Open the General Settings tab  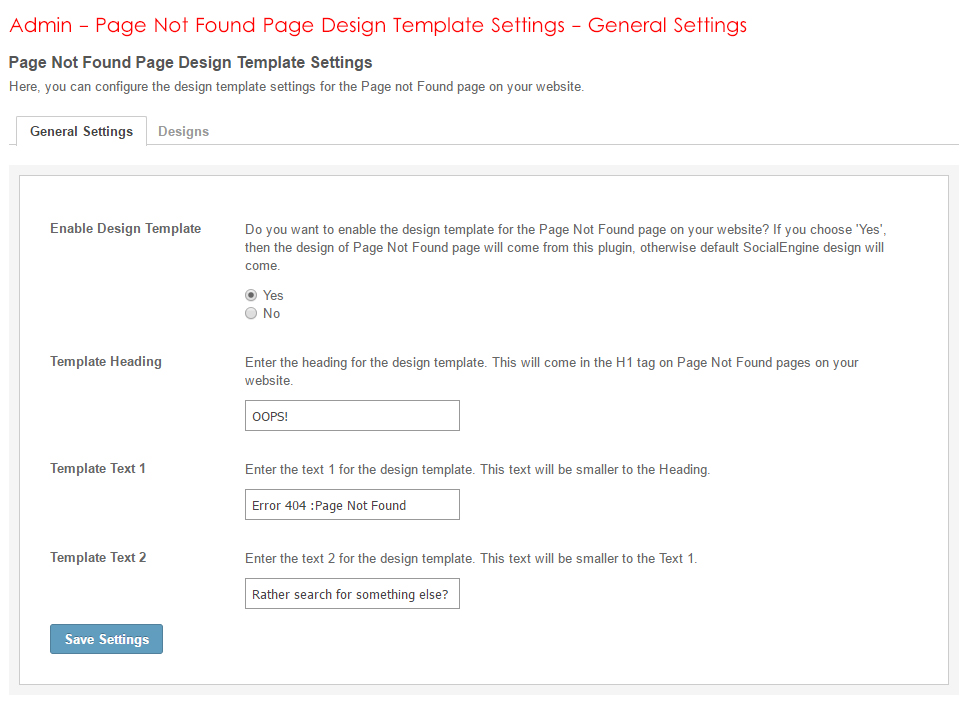81,131
